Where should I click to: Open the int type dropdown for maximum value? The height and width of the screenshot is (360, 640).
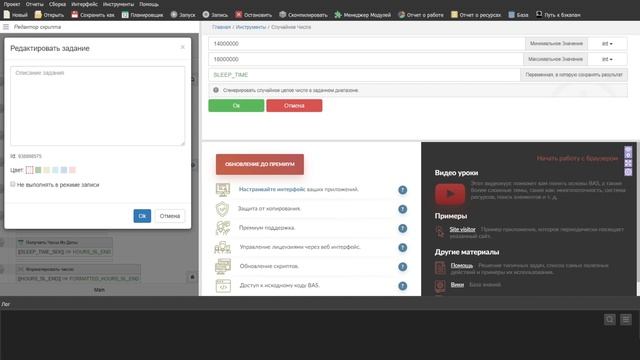[607, 59]
